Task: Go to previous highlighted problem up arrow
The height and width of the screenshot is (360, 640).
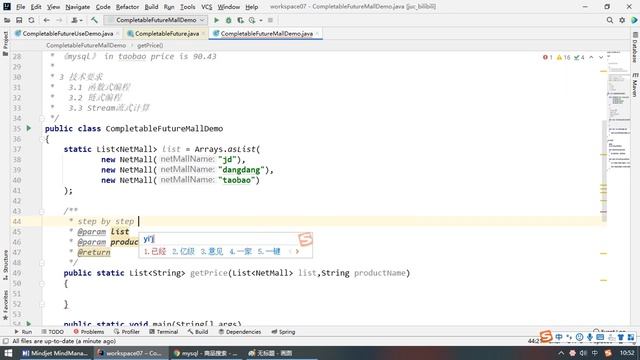Action: pyautogui.click(x=591, y=58)
